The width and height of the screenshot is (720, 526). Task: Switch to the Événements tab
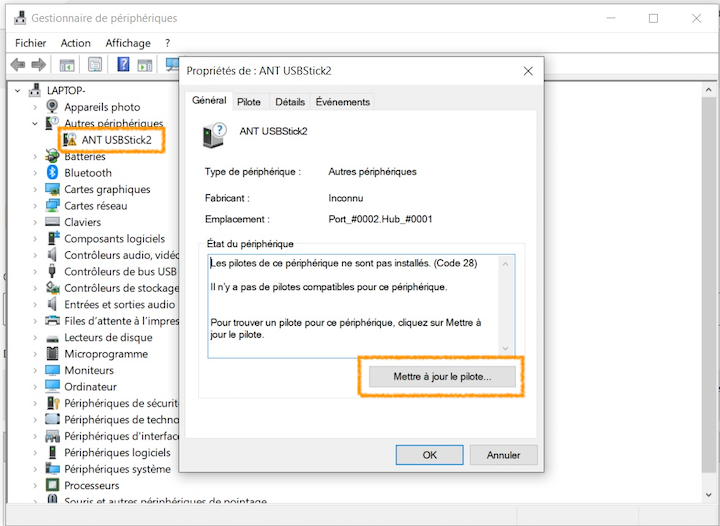tap(343, 102)
